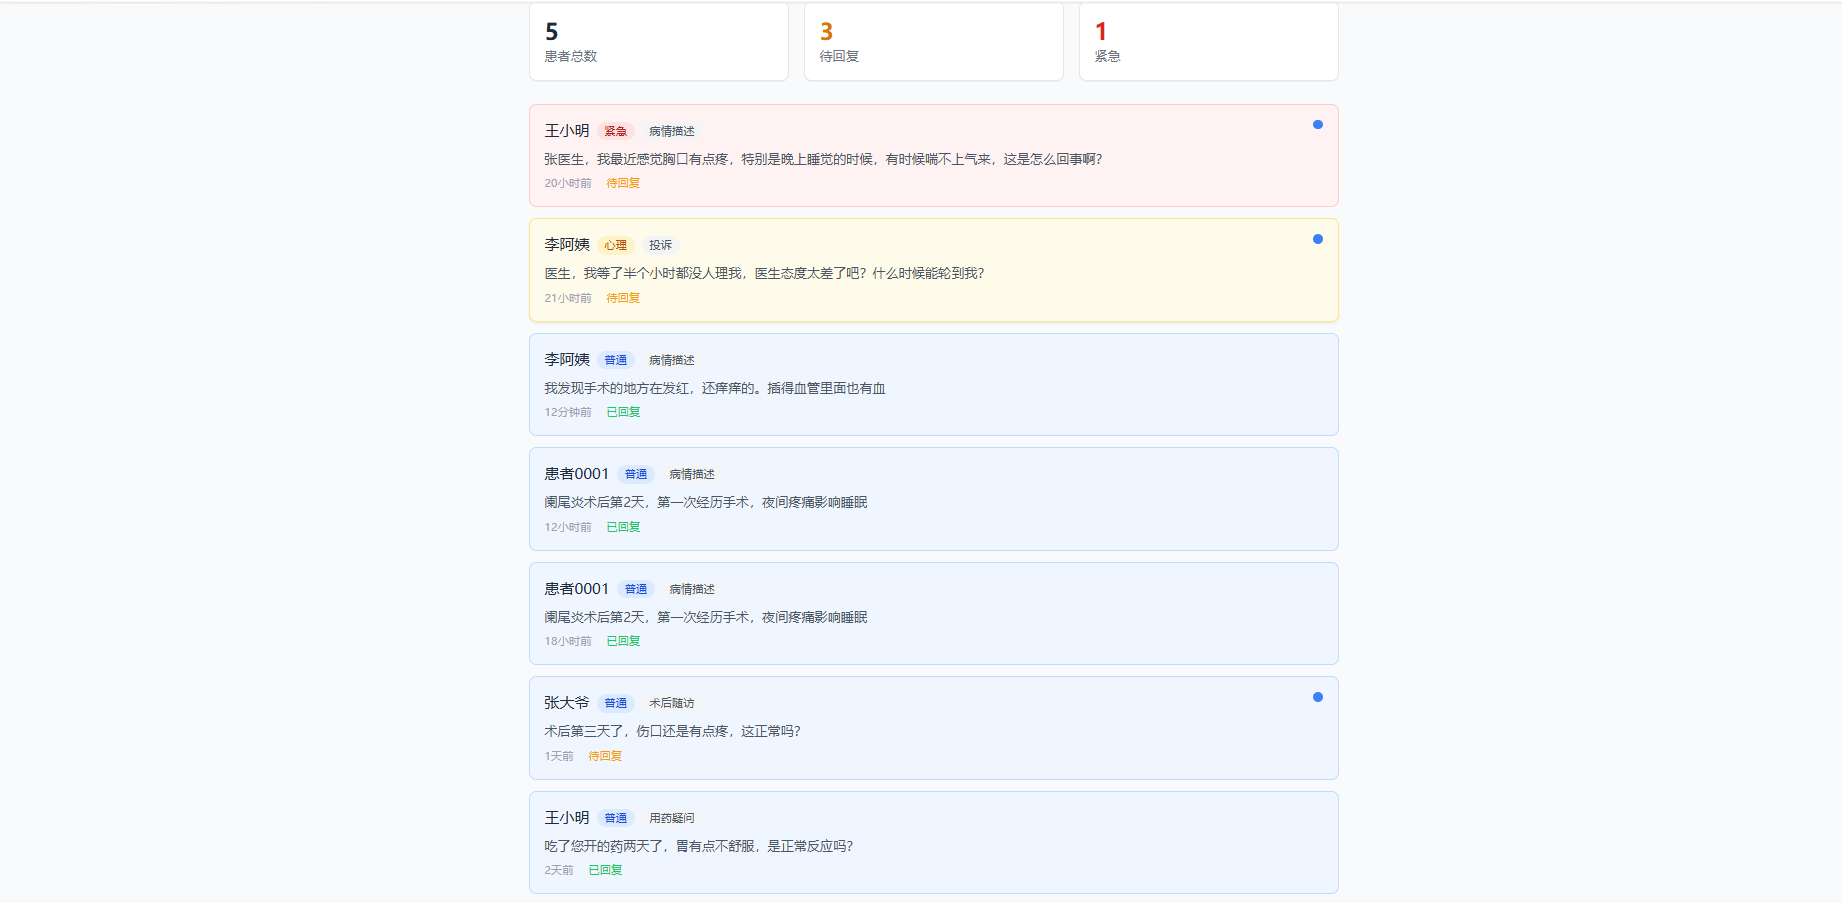Click the yellow 心理 tag beside 李阿姨
The image size is (1842, 903).
615,245
